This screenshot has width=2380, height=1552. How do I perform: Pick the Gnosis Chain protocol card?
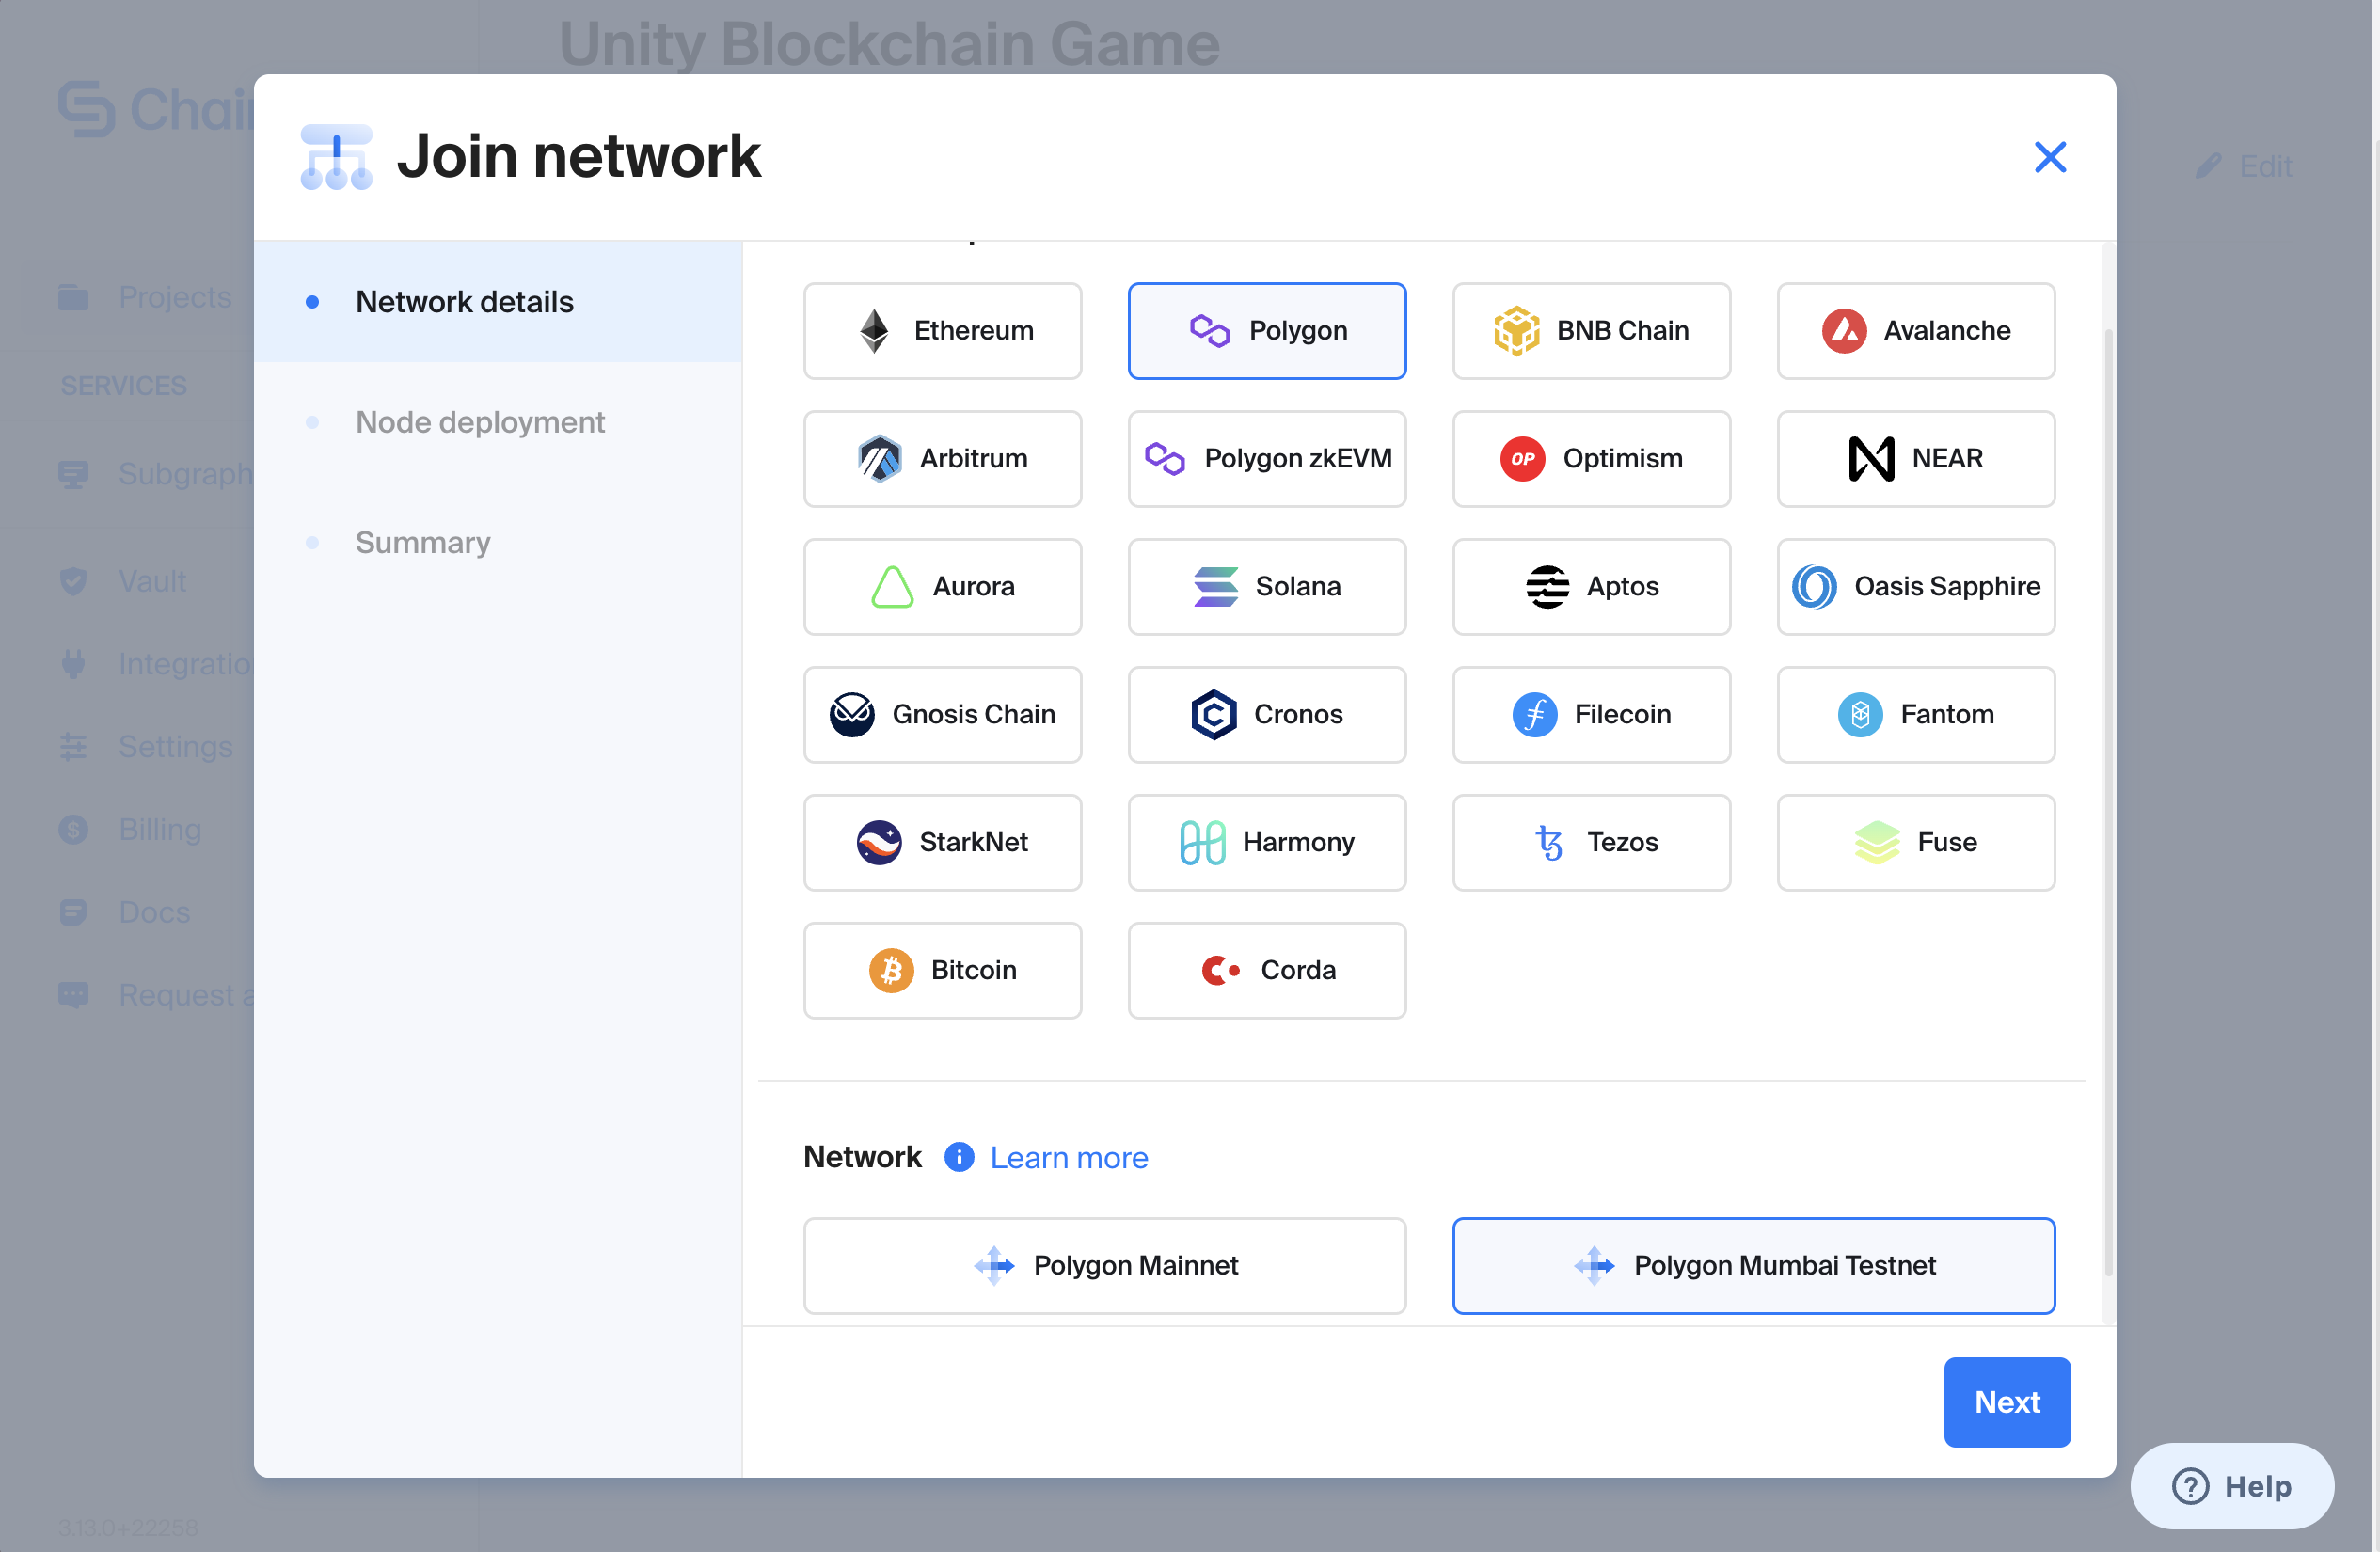coord(942,714)
